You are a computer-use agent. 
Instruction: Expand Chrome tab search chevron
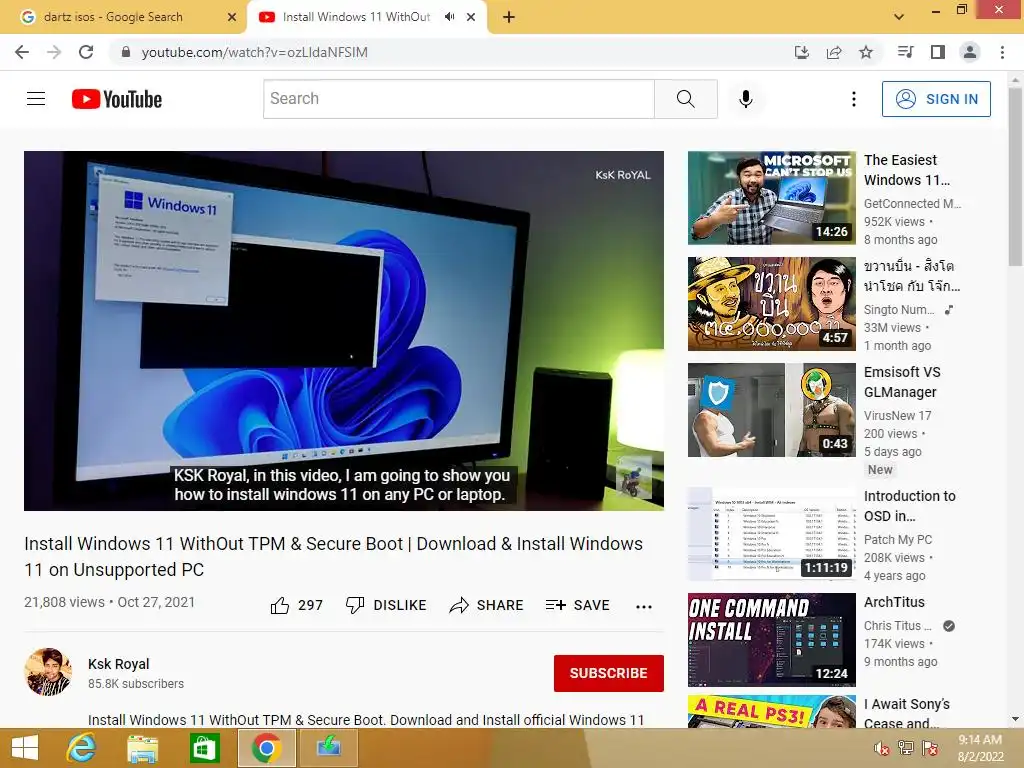(899, 17)
